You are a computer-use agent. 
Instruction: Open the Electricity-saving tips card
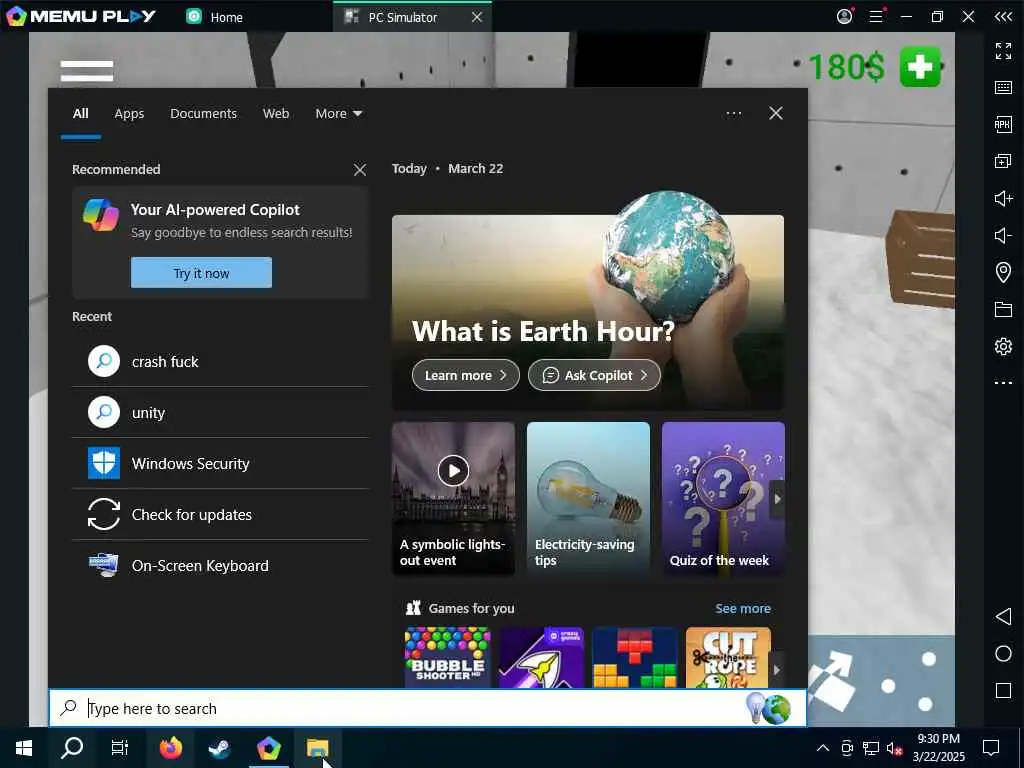[x=588, y=498]
